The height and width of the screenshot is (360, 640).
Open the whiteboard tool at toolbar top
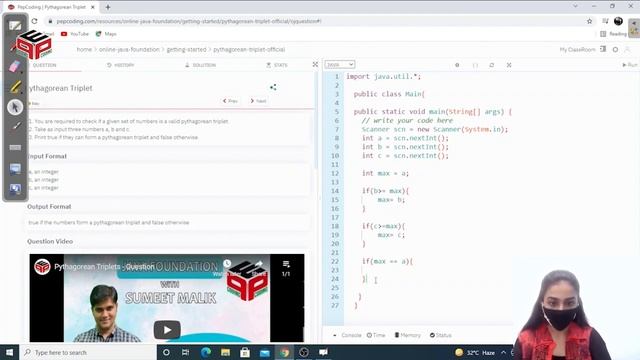click(15, 26)
